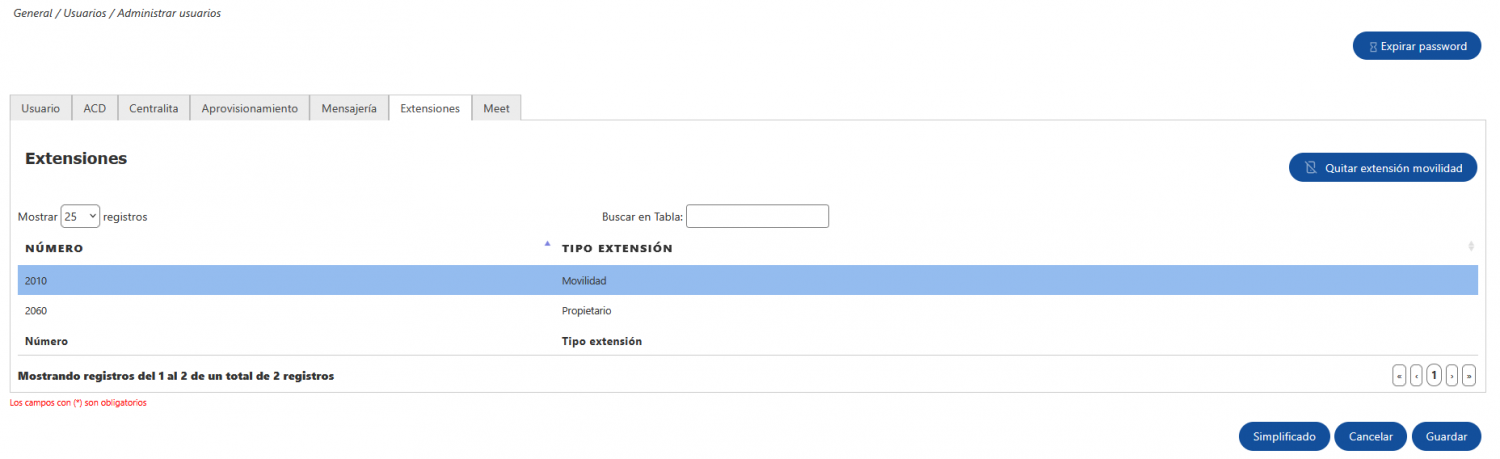The height and width of the screenshot is (459, 1500).
Task: Open the Usuario tab
Action: pos(40,108)
